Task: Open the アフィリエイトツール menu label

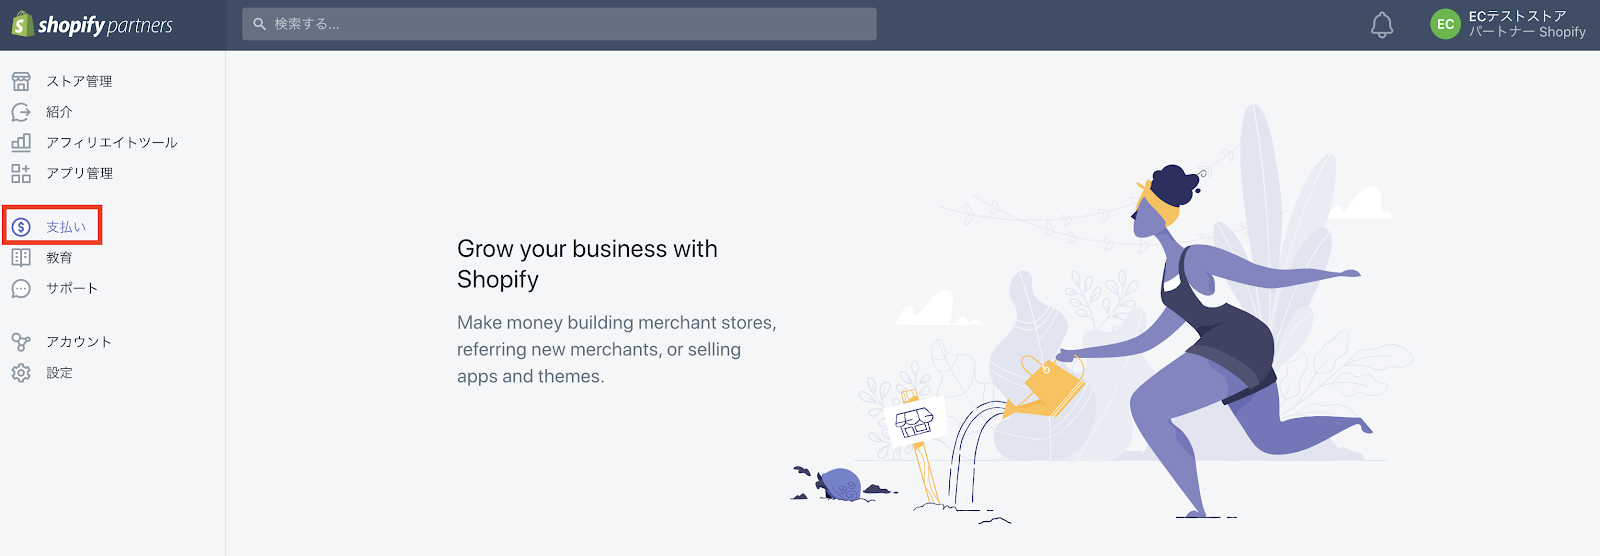Action: [x=111, y=143]
